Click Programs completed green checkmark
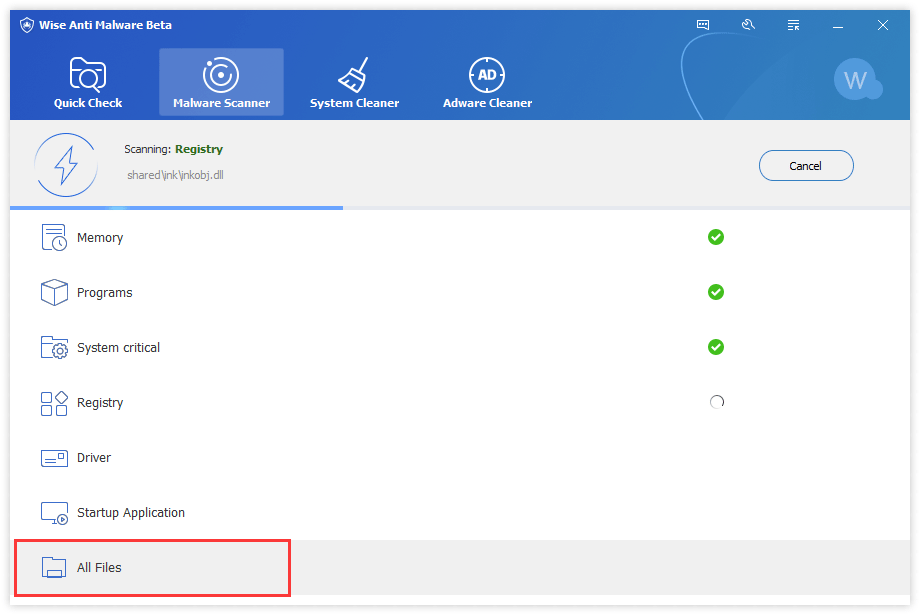 716,292
